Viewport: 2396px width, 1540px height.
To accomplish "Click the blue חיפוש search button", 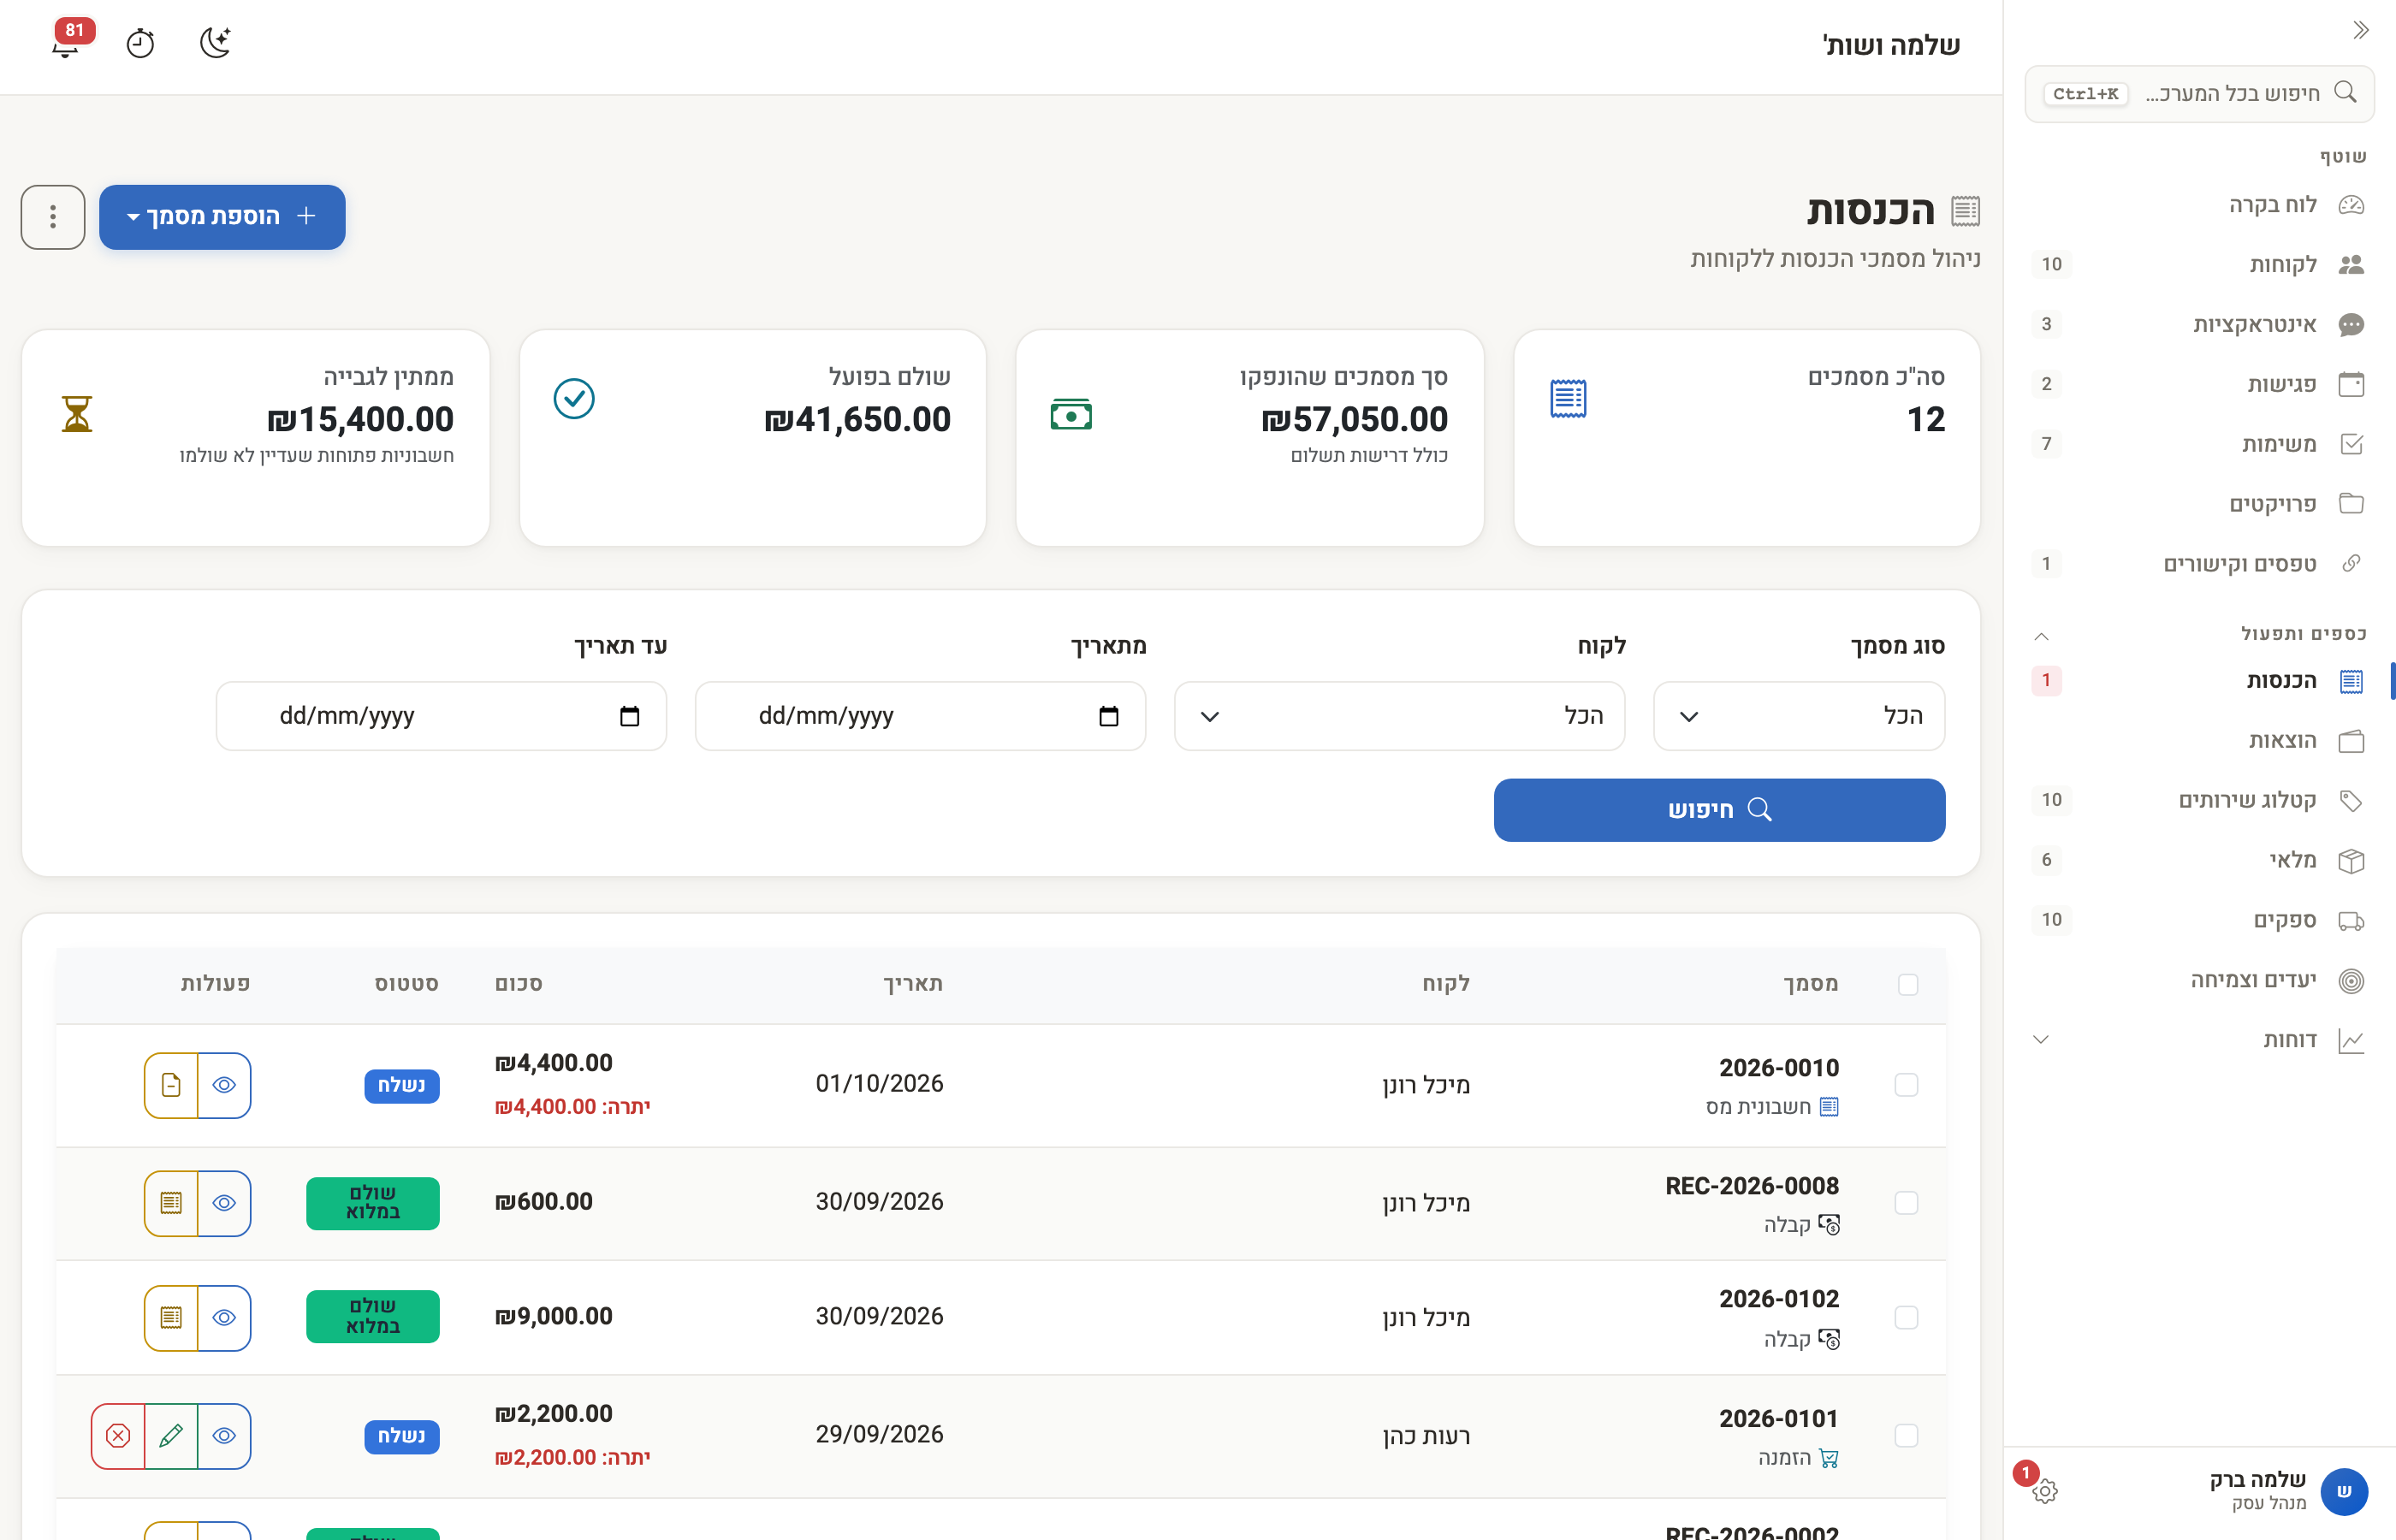I will point(1719,810).
